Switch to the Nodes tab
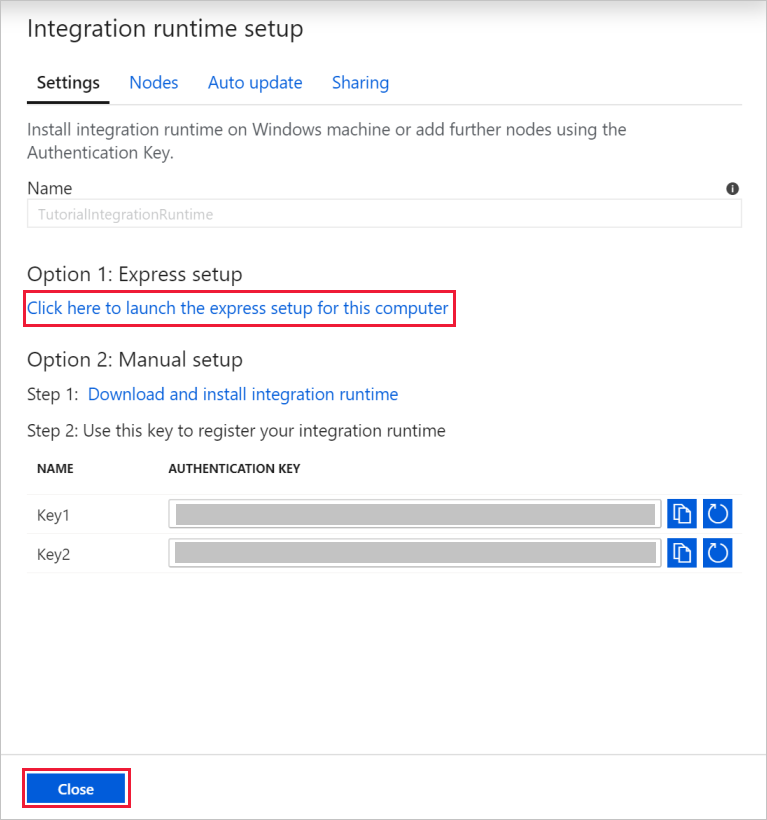Image resolution: width=767 pixels, height=820 pixels. (153, 83)
